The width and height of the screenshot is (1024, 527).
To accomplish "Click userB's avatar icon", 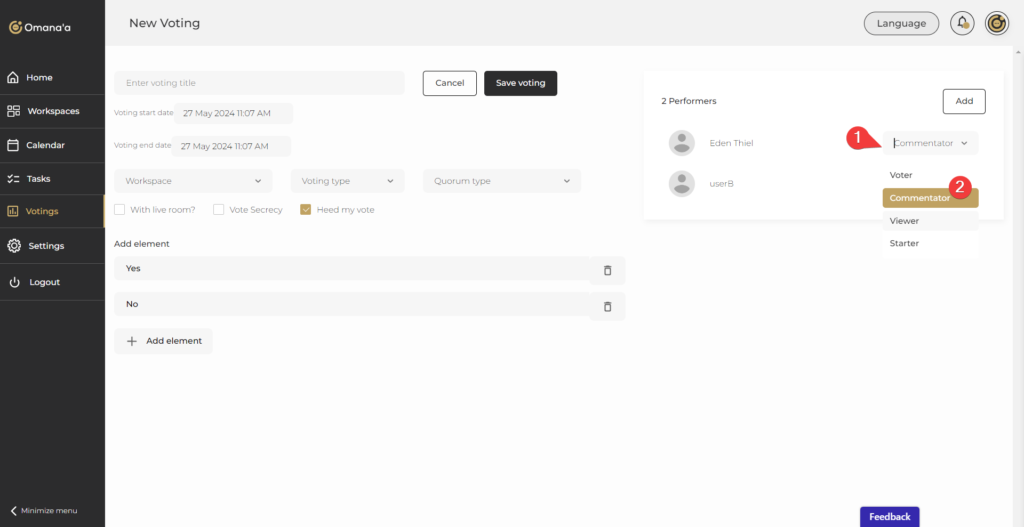I will [681, 184].
